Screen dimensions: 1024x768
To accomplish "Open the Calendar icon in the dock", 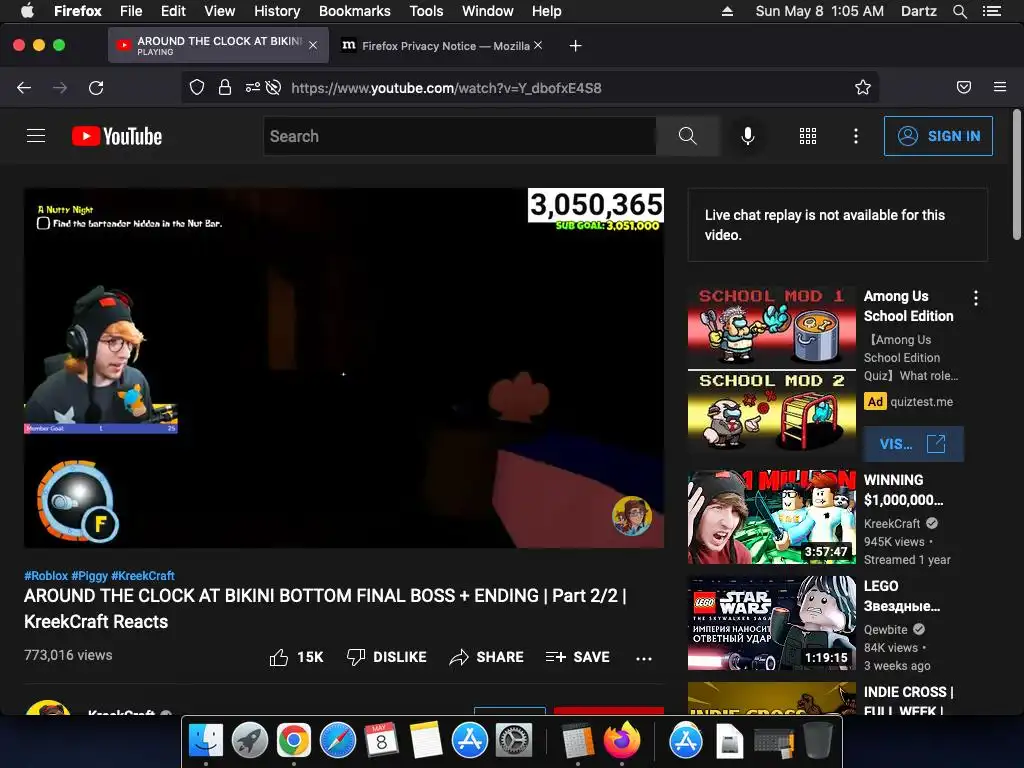I will (381, 741).
